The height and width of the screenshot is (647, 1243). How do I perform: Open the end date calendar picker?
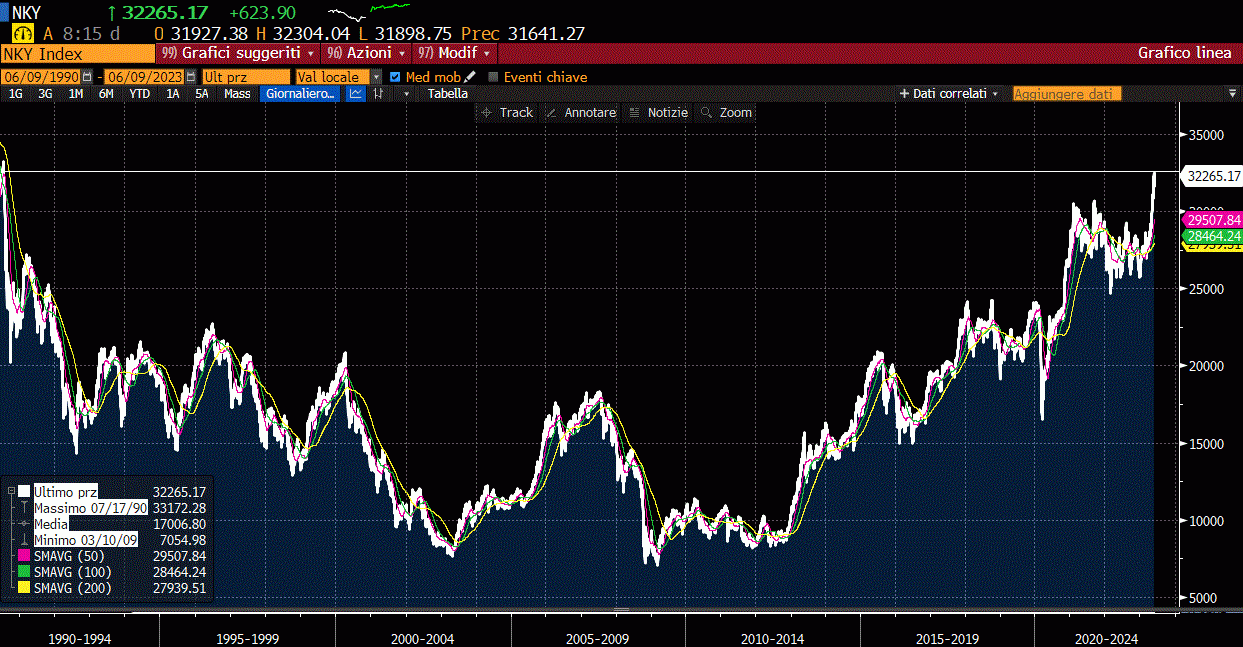pos(191,77)
